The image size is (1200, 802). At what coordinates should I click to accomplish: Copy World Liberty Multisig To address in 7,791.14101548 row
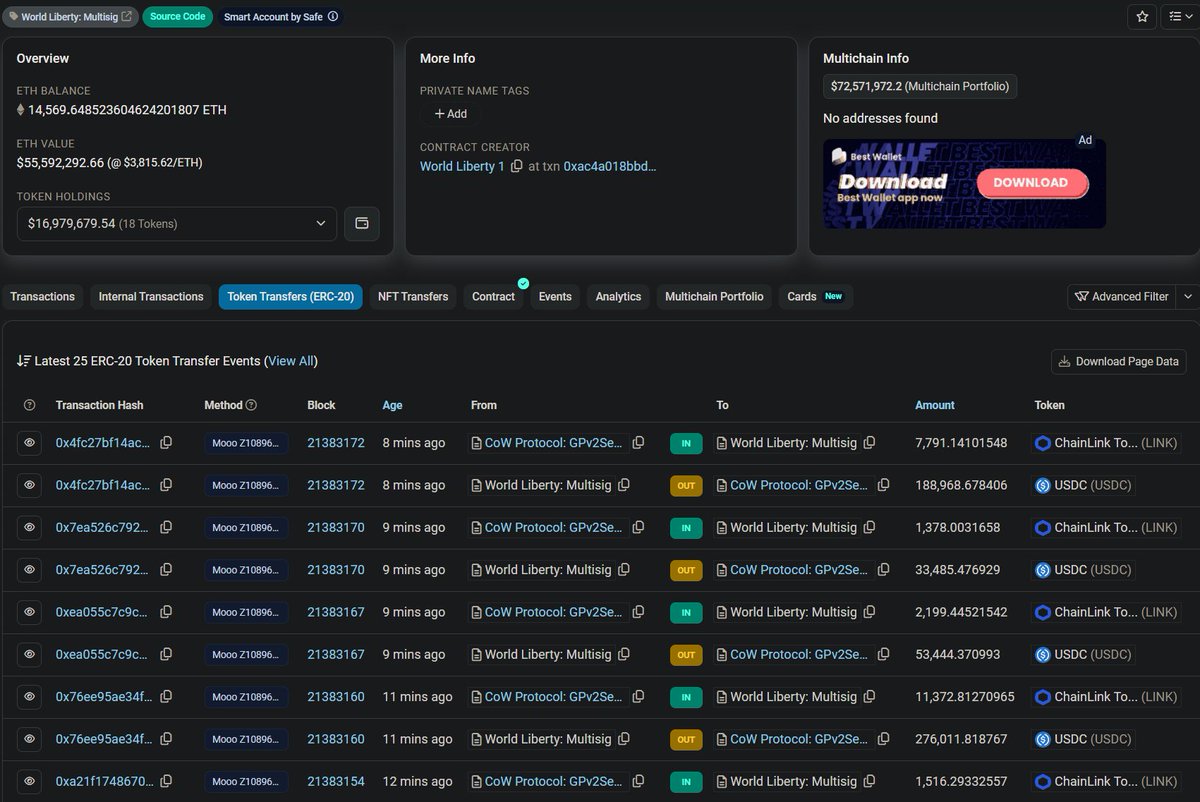click(870, 442)
